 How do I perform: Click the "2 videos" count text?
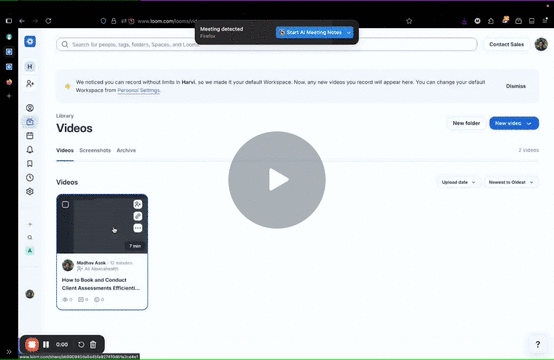click(x=529, y=150)
